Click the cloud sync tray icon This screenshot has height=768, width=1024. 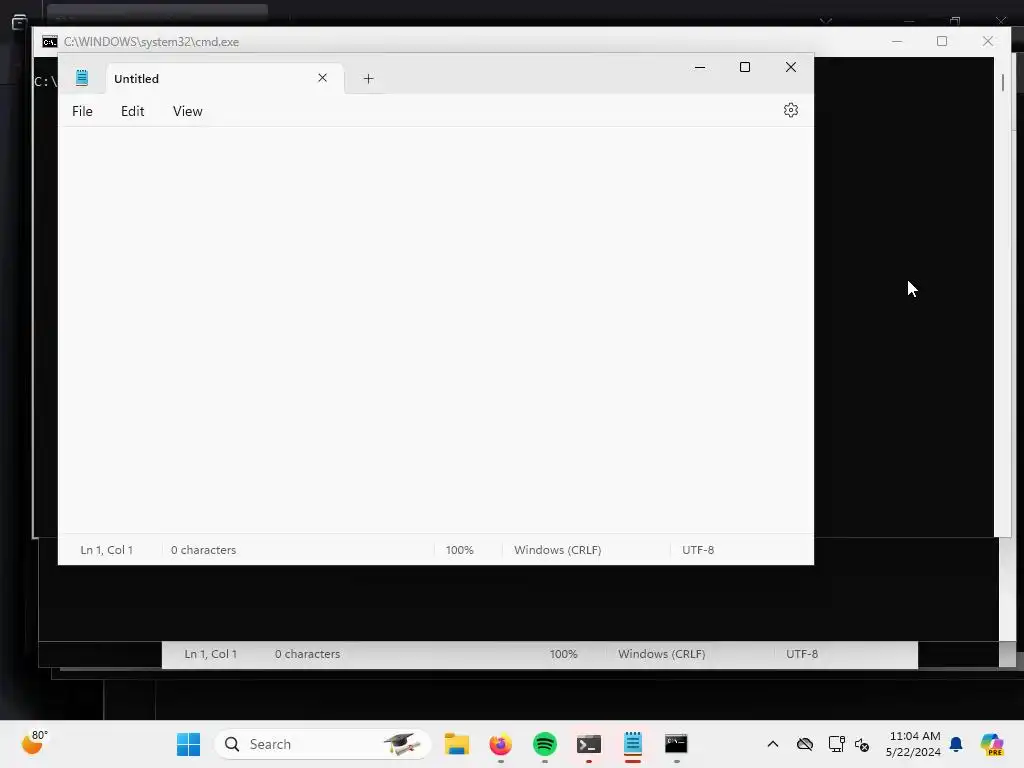[805, 744]
